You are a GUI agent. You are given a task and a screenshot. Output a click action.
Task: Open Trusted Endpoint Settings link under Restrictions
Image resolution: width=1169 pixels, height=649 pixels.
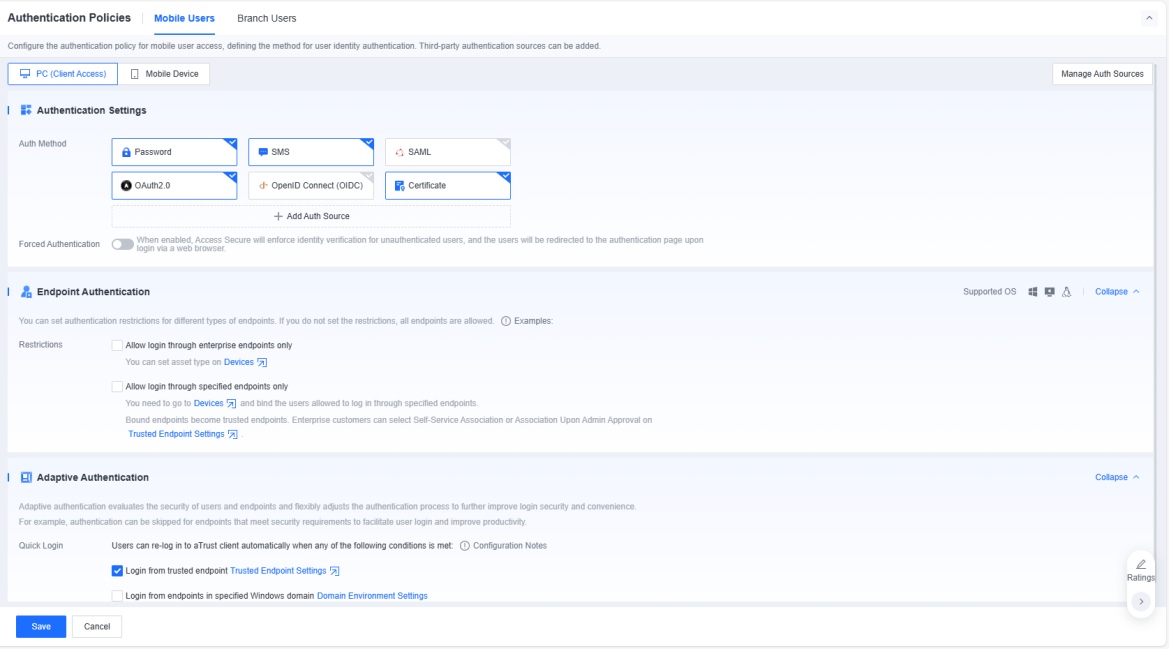click(x=183, y=434)
